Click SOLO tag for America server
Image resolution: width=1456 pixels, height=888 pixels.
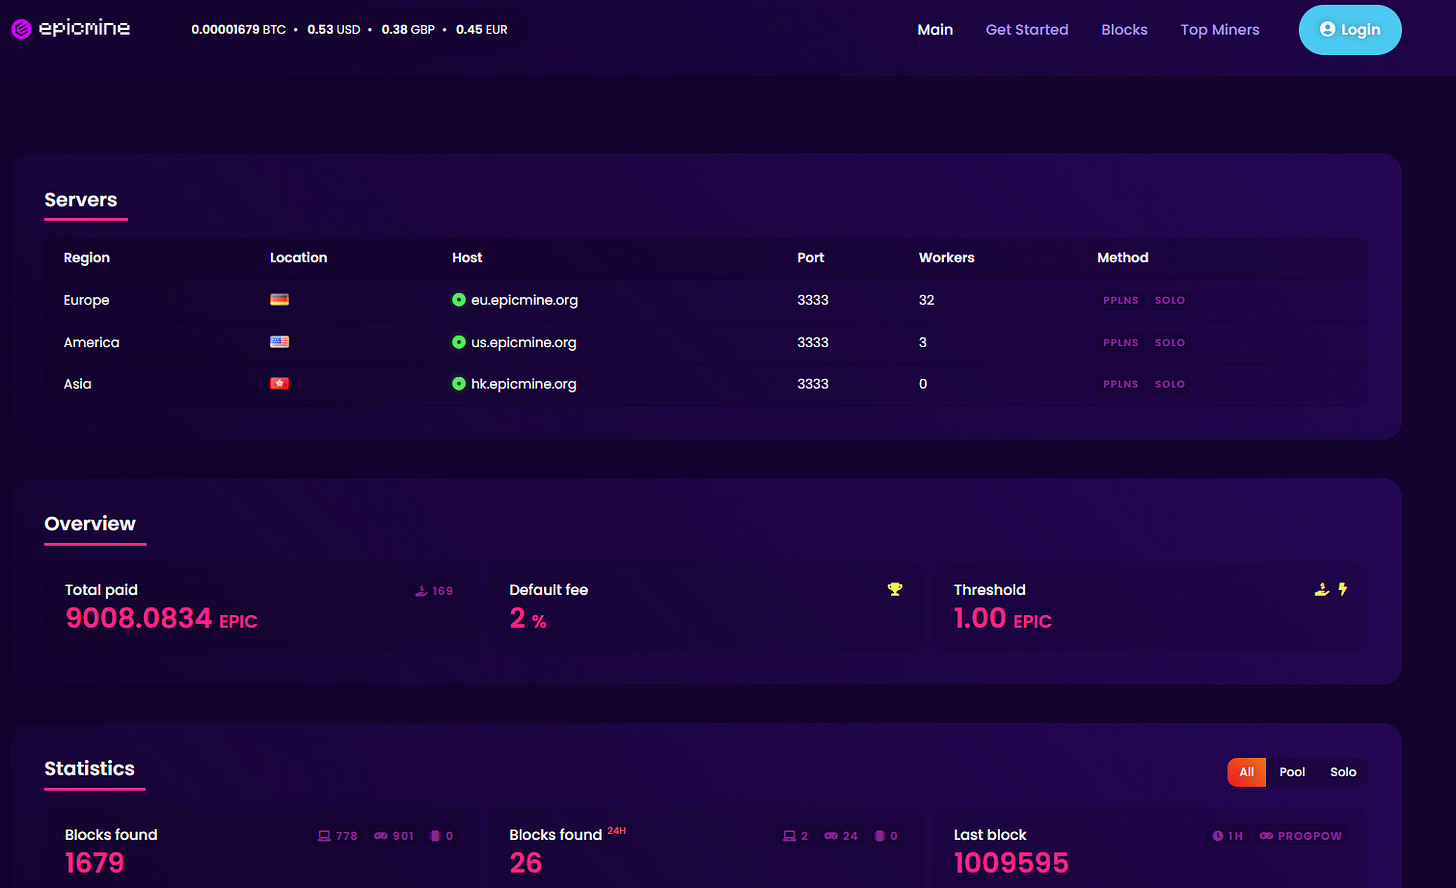tap(1170, 342)
